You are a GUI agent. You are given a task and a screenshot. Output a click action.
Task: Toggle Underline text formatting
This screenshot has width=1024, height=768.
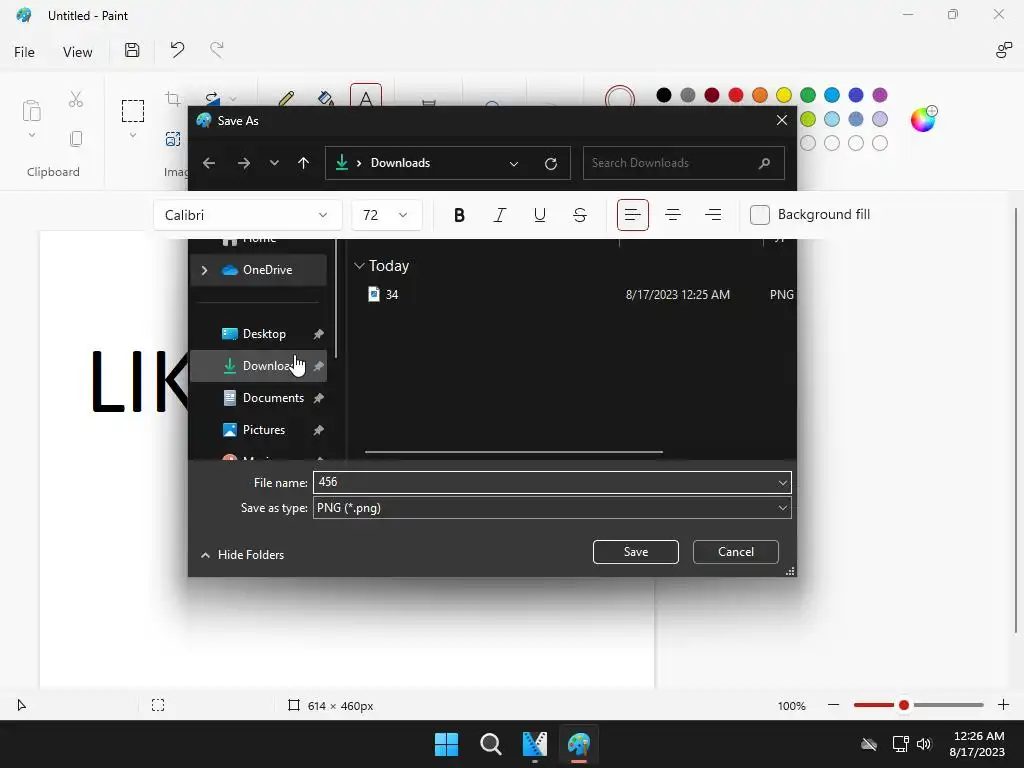tap(539, 215)
